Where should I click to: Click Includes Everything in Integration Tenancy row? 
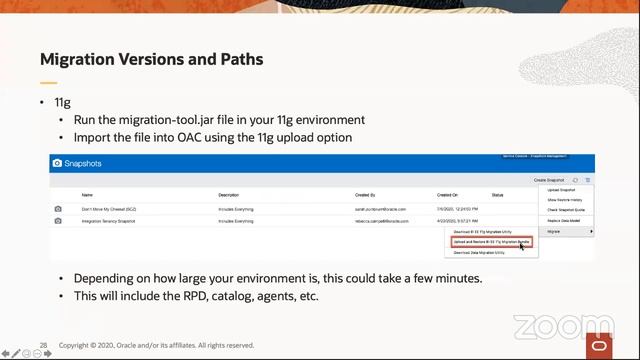pos(236,221)
